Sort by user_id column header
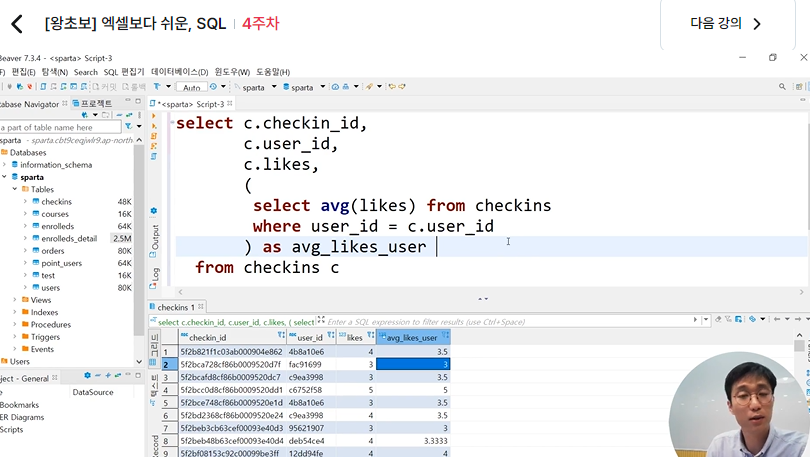The image size is (810, 457). pyautogui.click(x=312, y=337)
